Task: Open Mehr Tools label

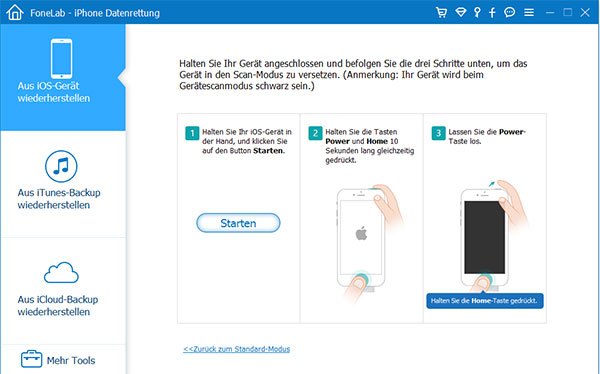Action: [71, 360]
